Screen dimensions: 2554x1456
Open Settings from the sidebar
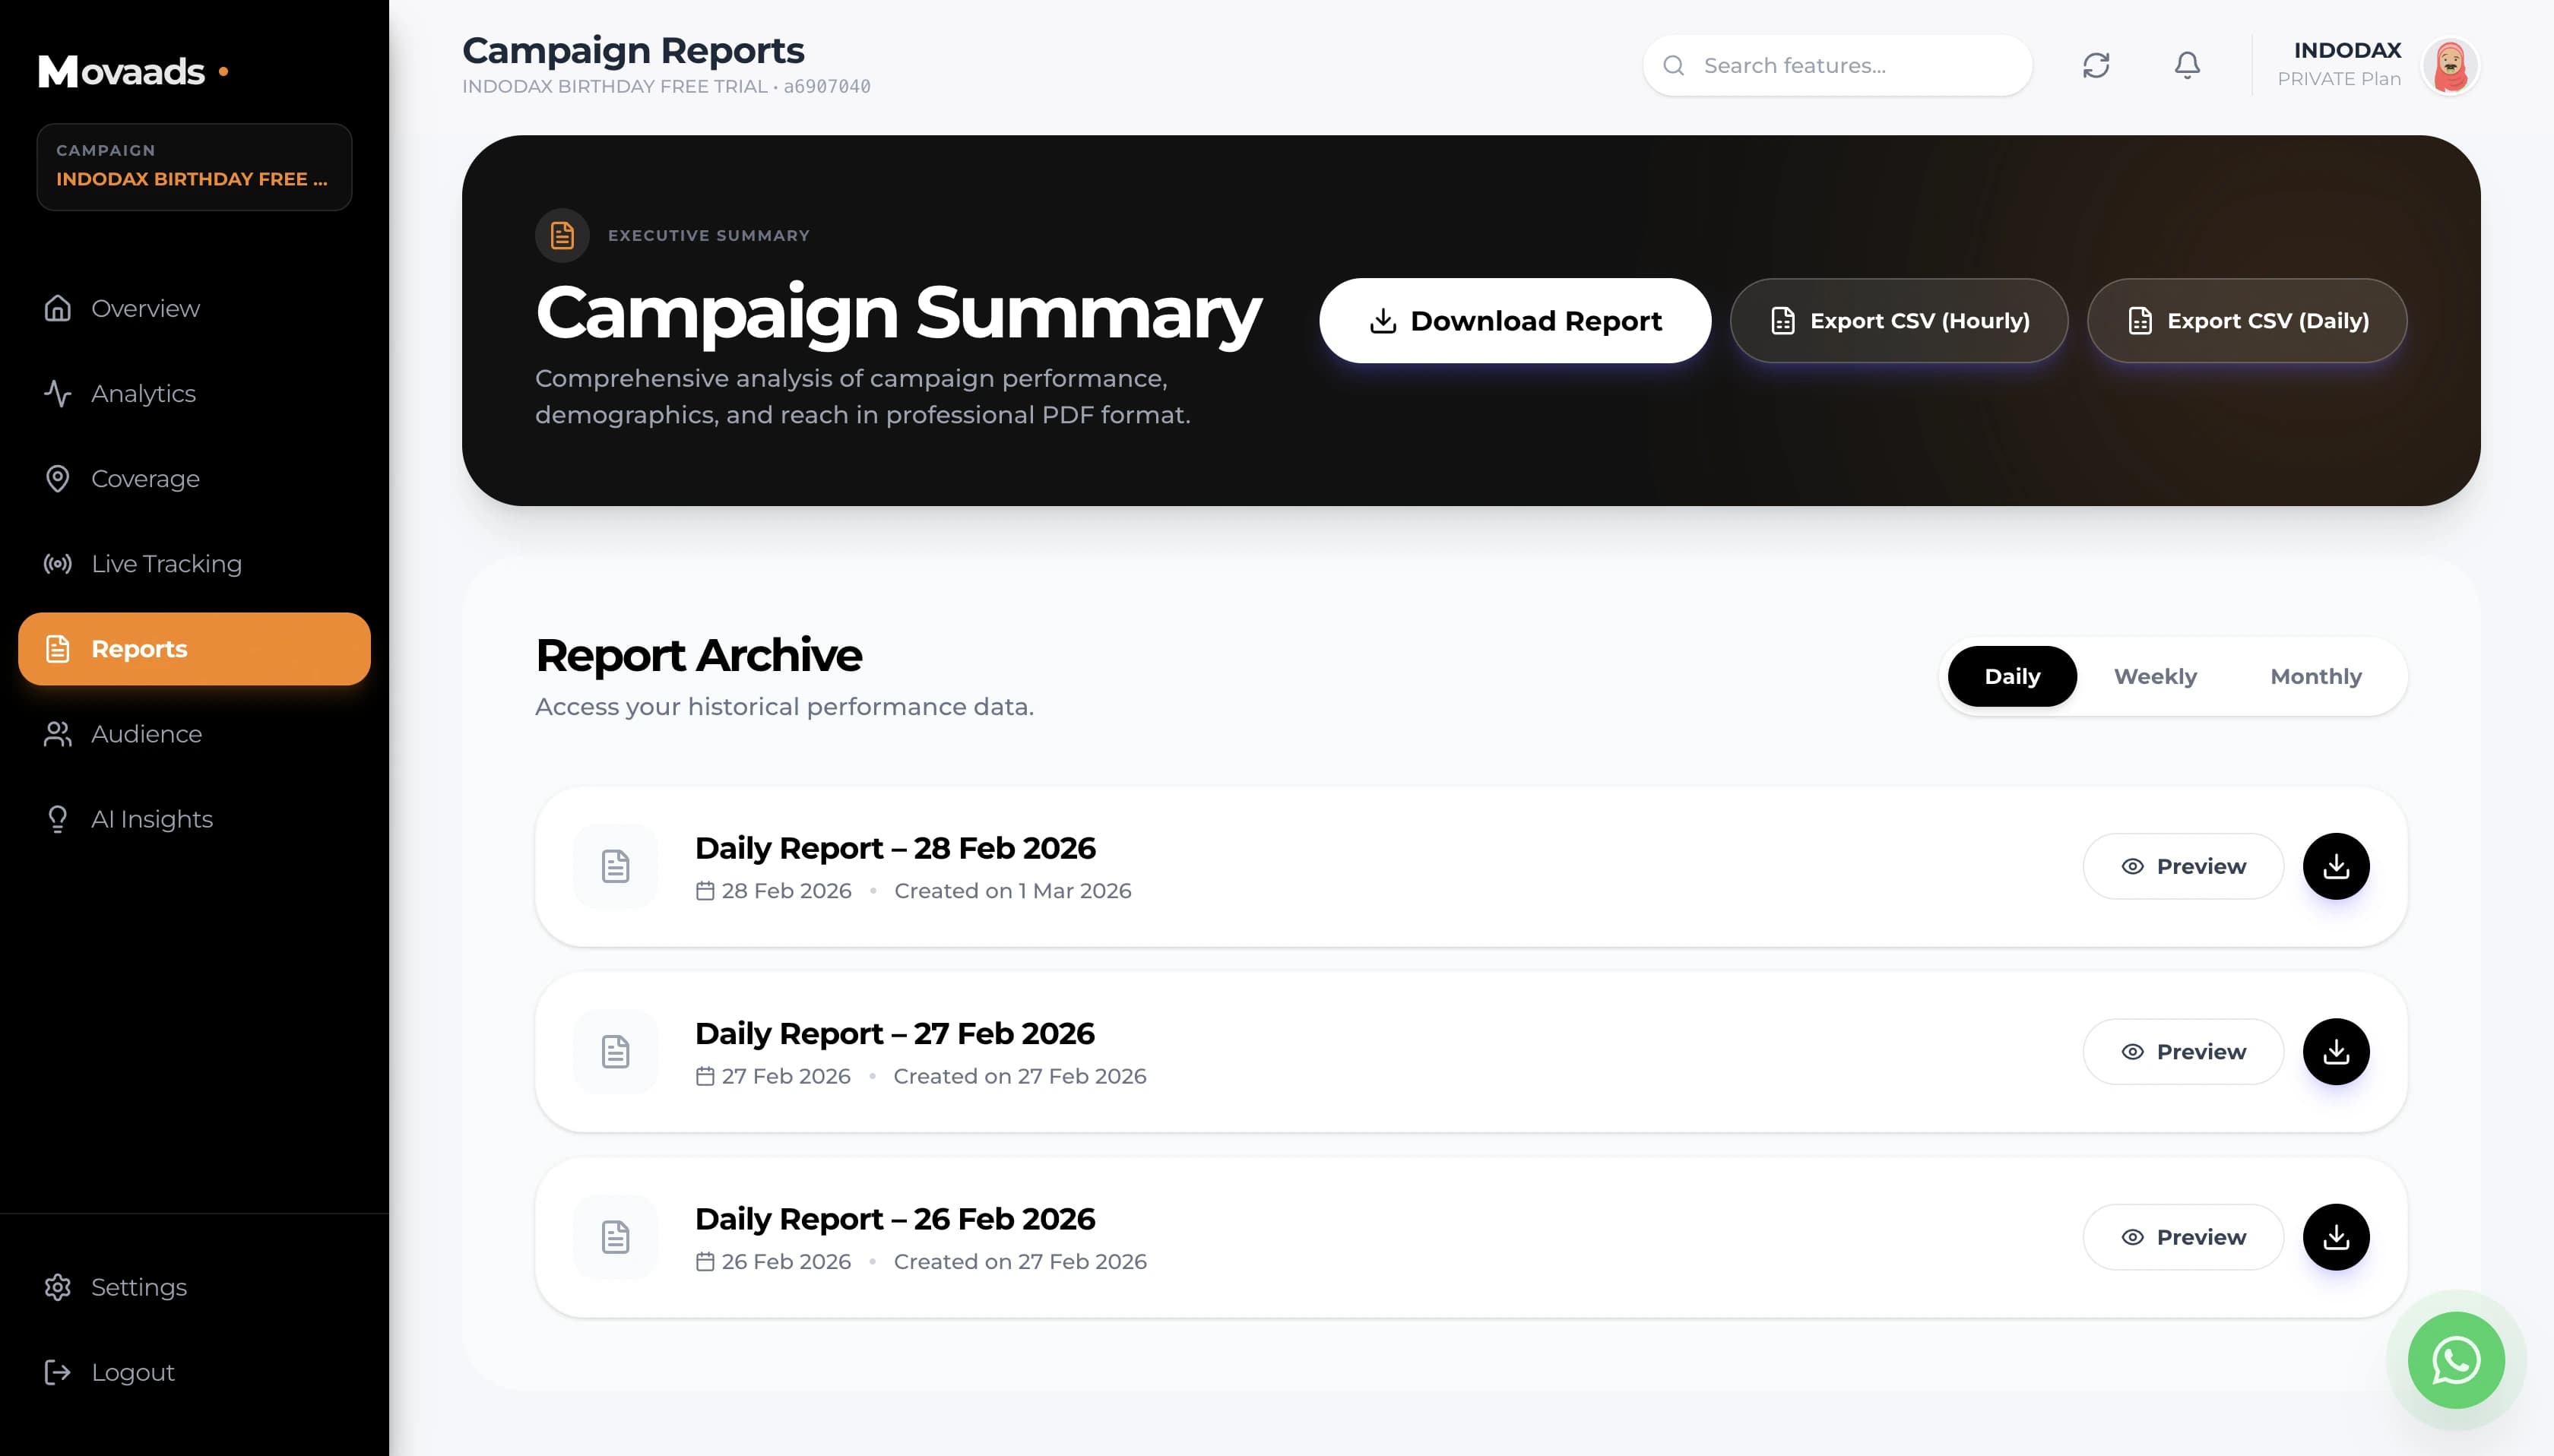(x=139, y=1287)
